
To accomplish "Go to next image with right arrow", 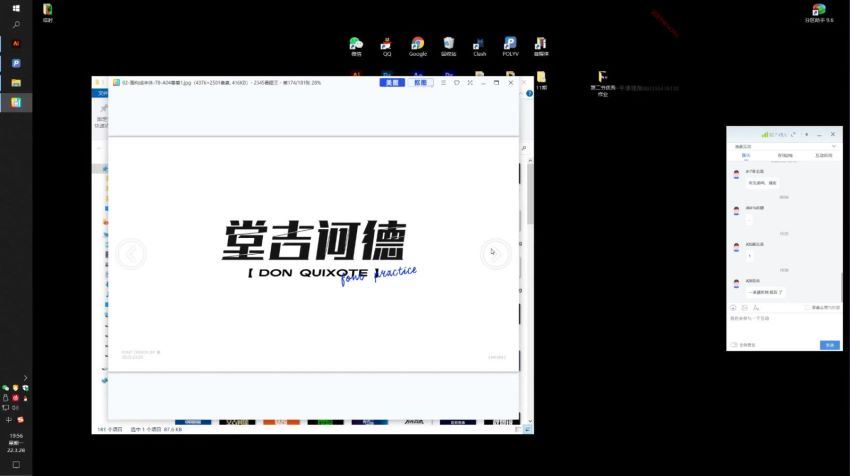I will click(x=495, y=254).
